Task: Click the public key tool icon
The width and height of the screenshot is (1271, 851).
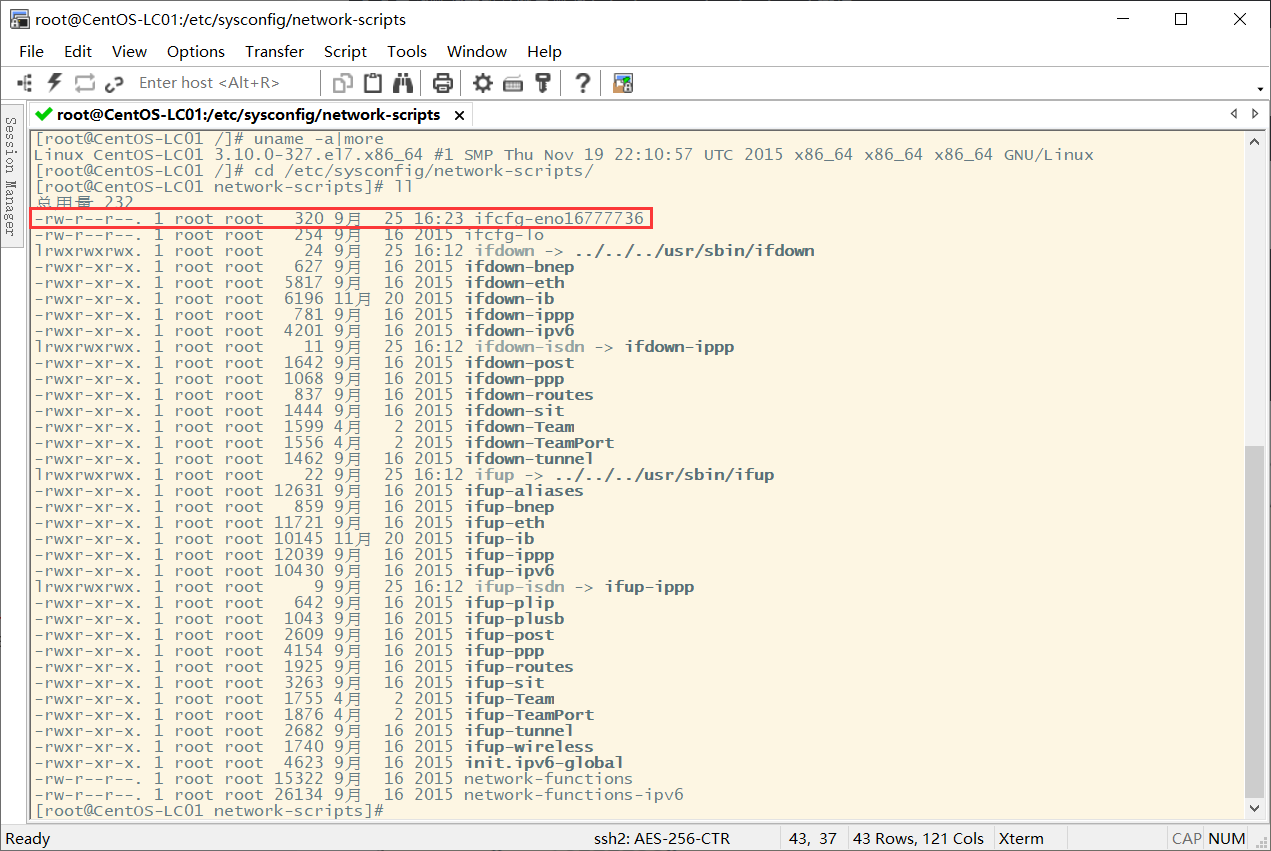Action: 543,83
